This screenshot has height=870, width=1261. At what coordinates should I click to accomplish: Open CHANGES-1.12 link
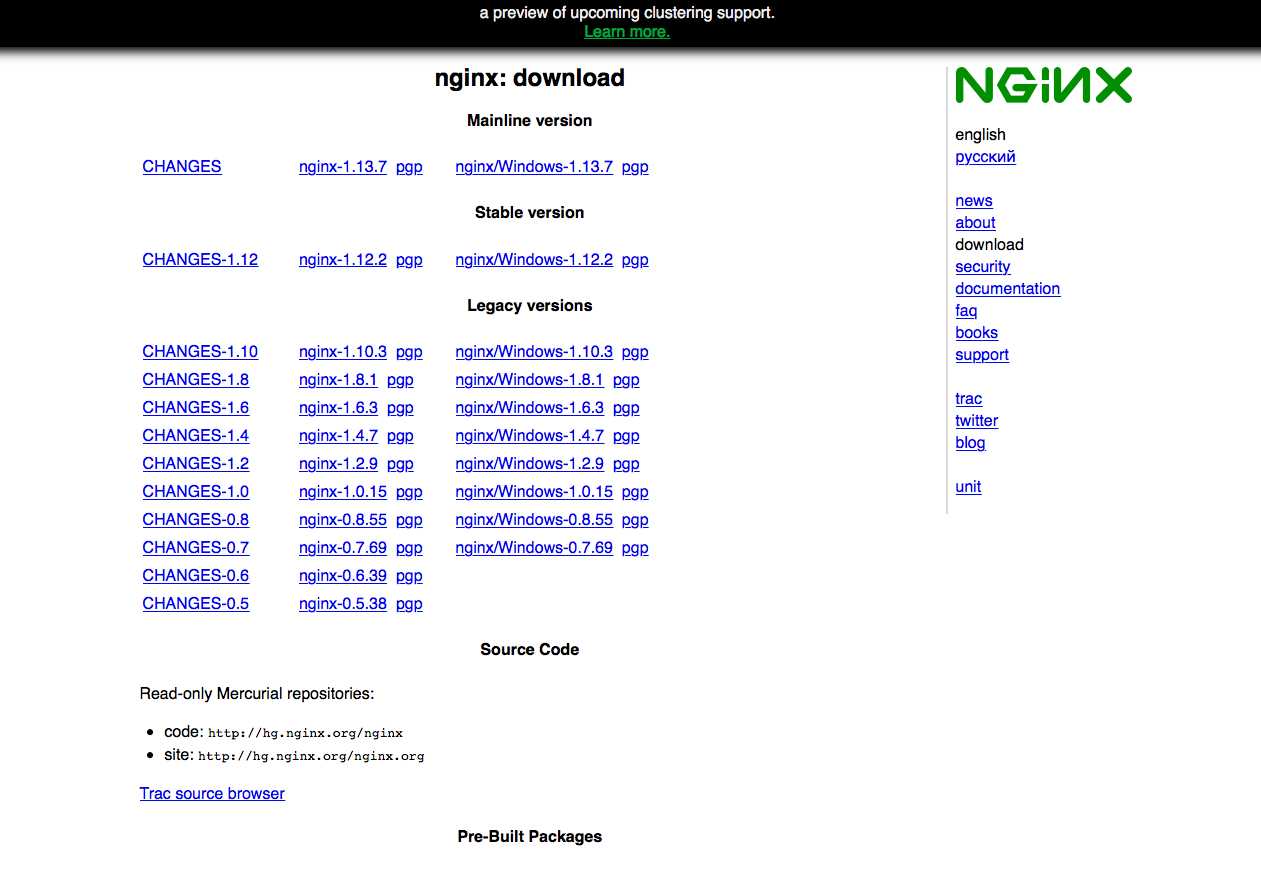(200, 260)
